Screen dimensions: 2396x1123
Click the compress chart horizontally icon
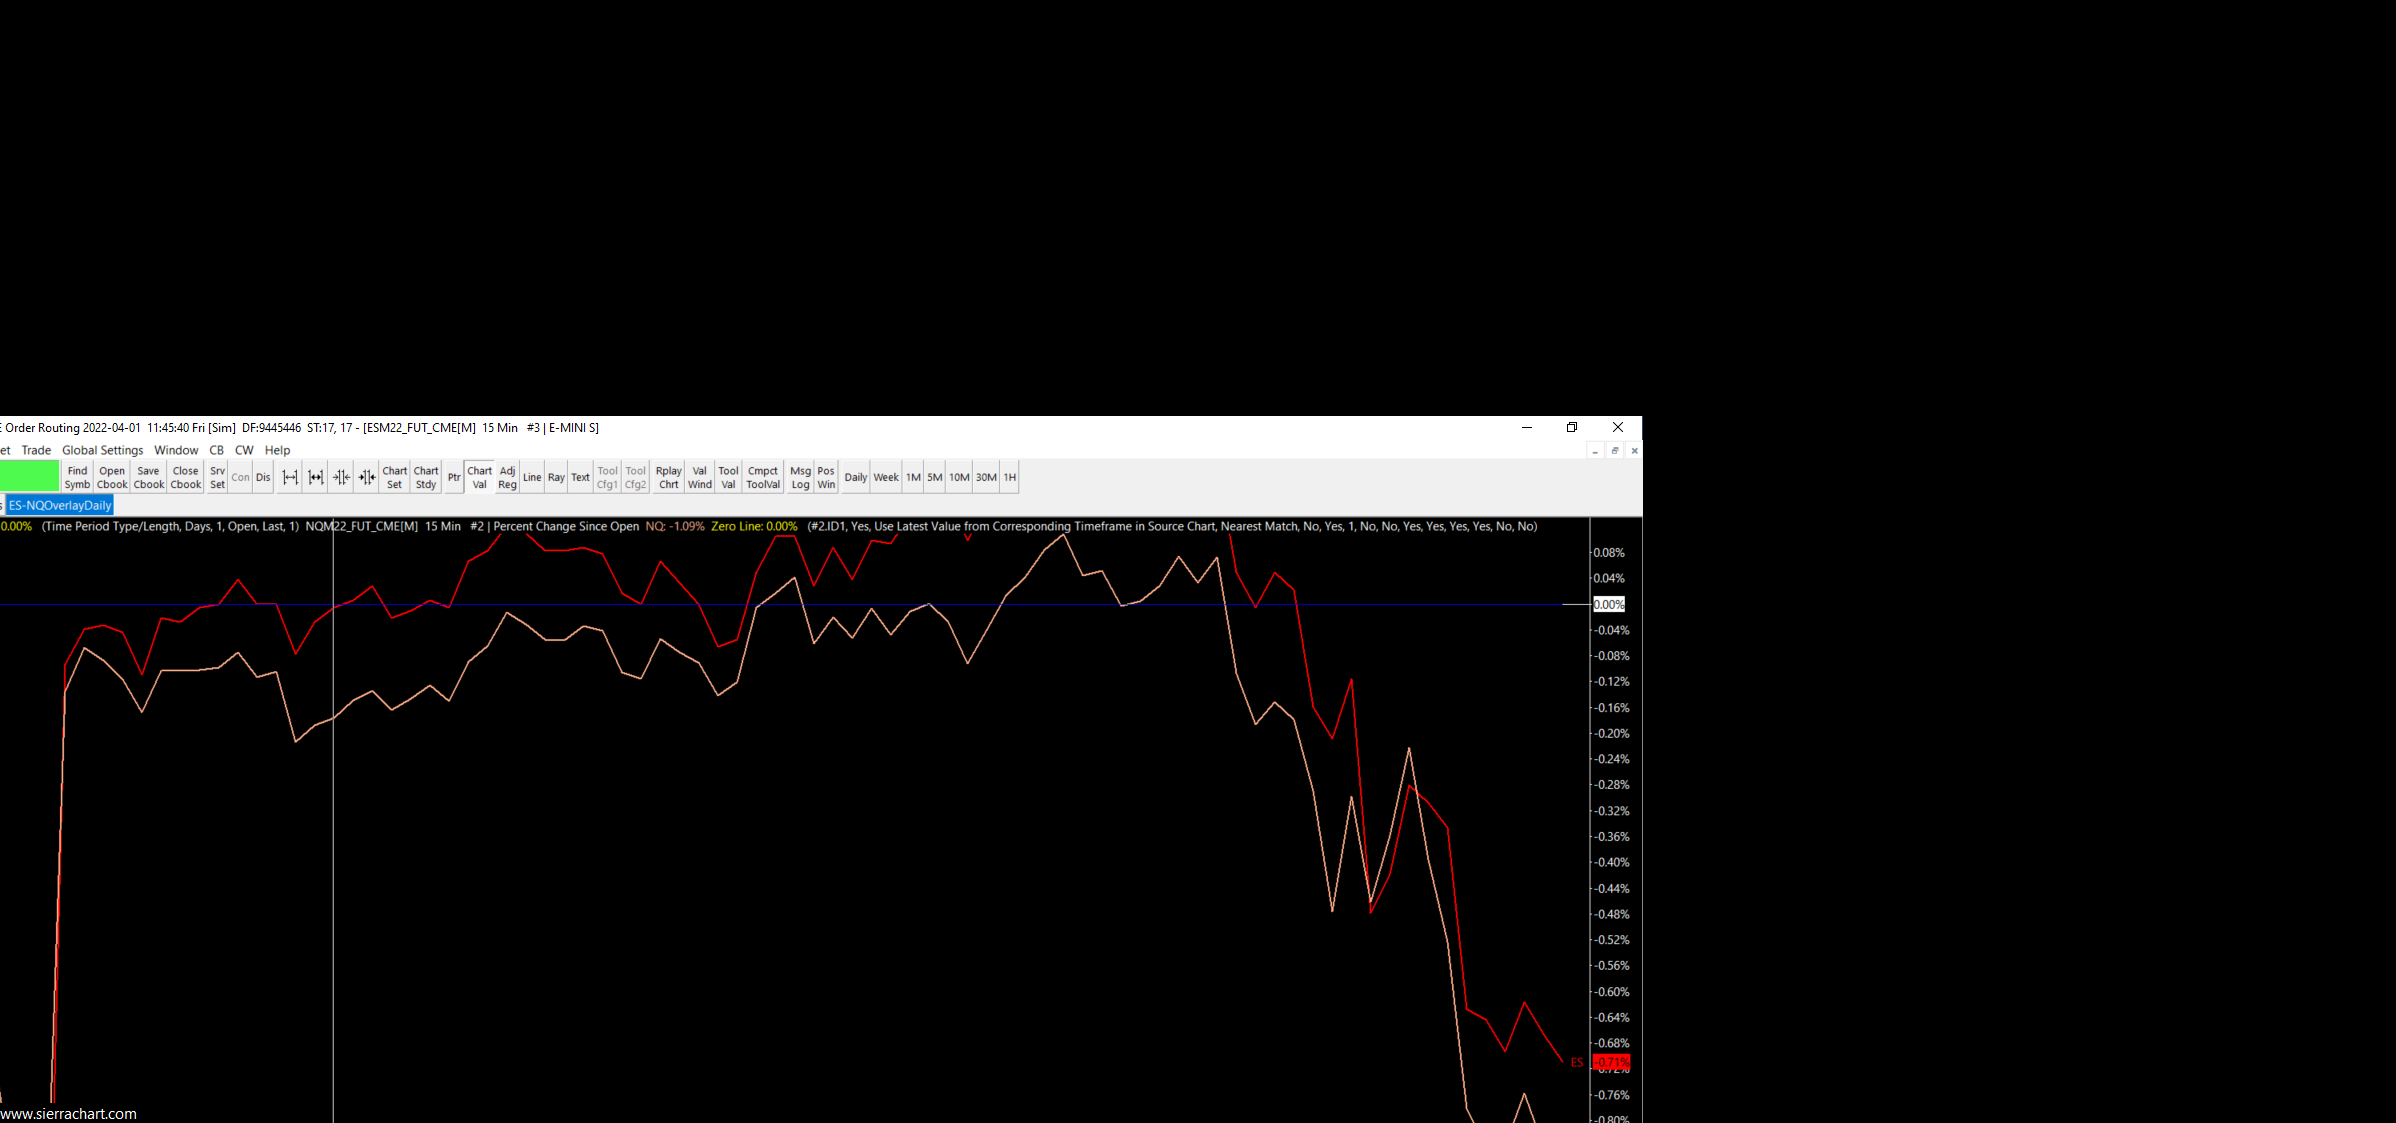point(342,477)
